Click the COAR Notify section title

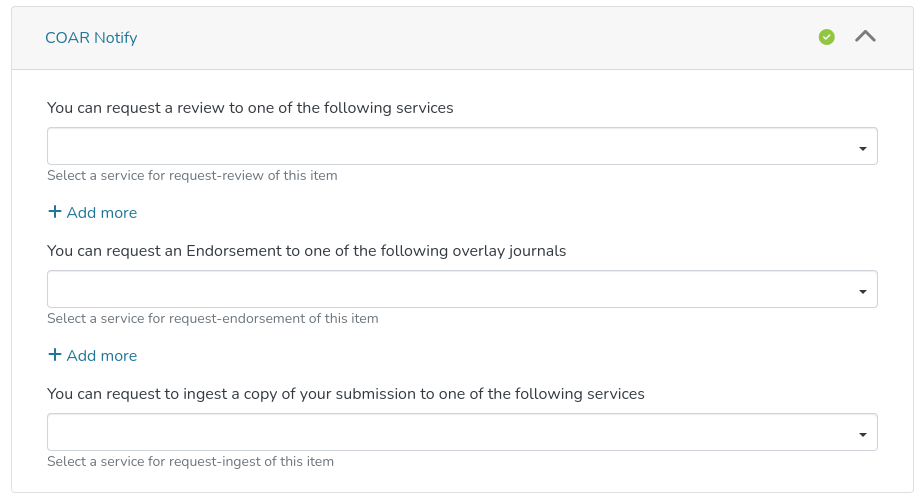click(91, 38)
